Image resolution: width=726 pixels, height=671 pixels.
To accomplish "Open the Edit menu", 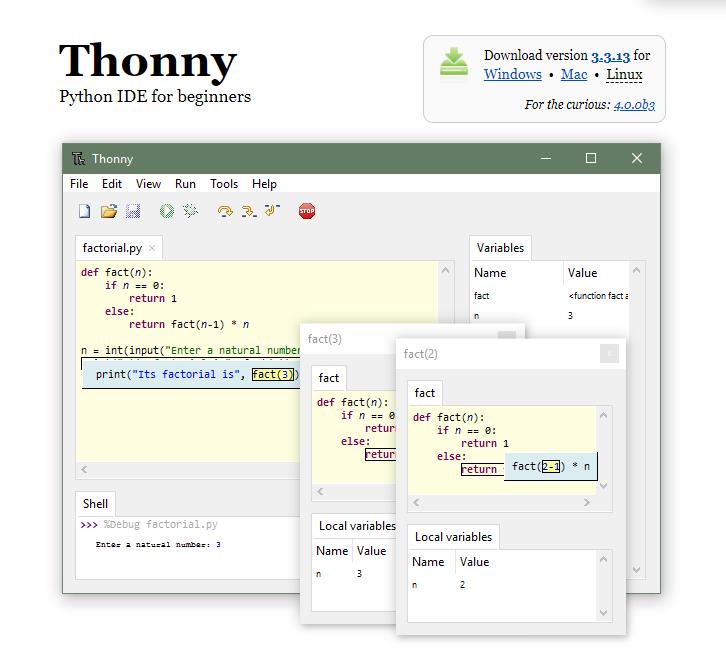I will tap(112, 184).
